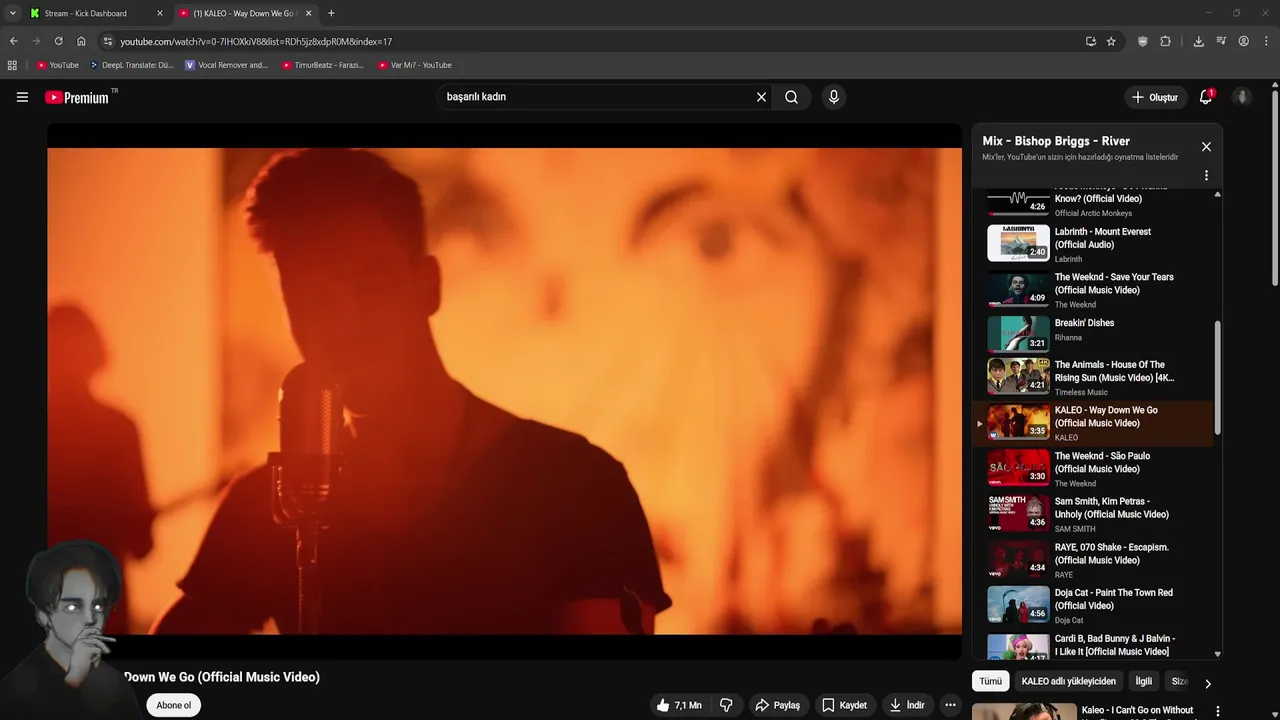Play Breakin' Dishes by Rihanna

pyautogui.click(x=1092, y=335)
